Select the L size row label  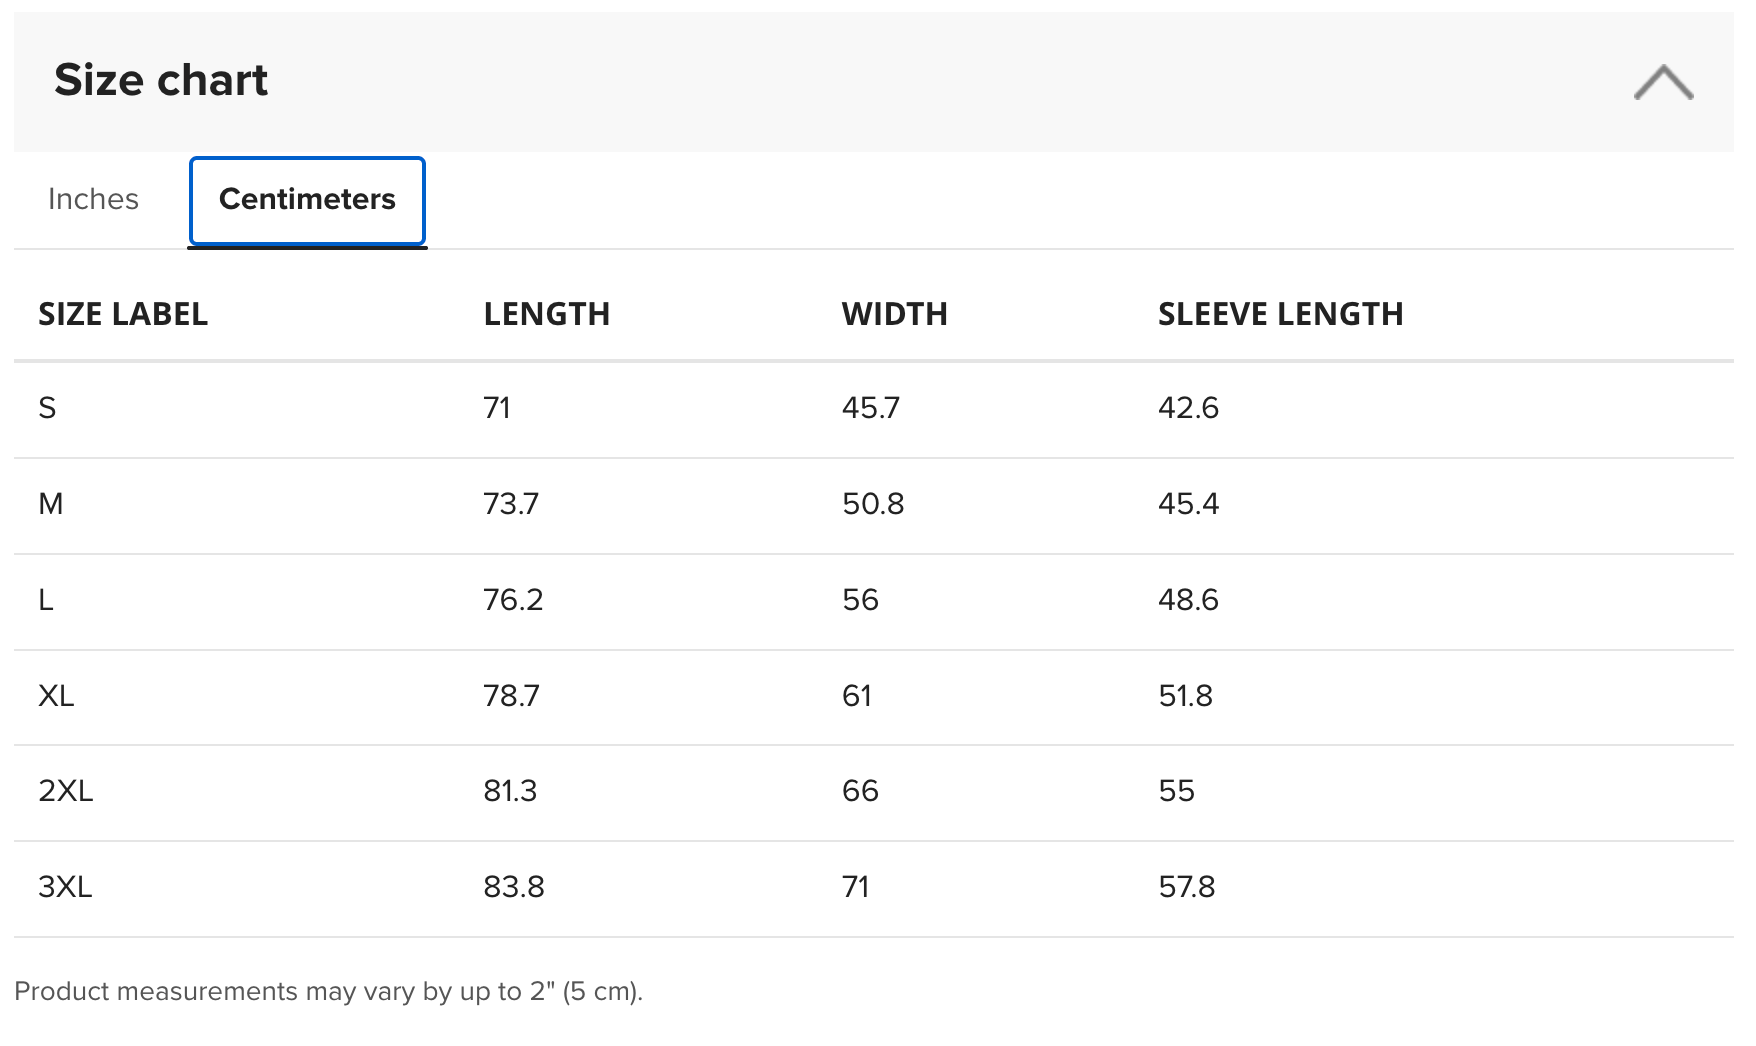point(46,600)
